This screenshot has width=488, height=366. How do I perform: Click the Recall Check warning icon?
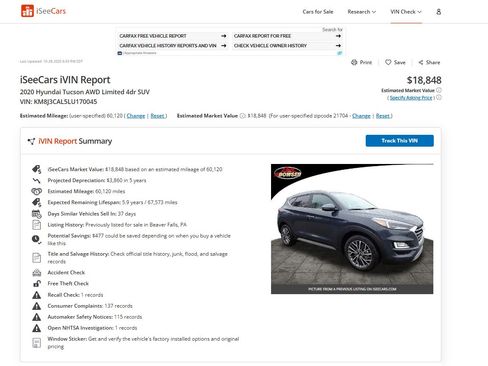click(x=37, y=295)
